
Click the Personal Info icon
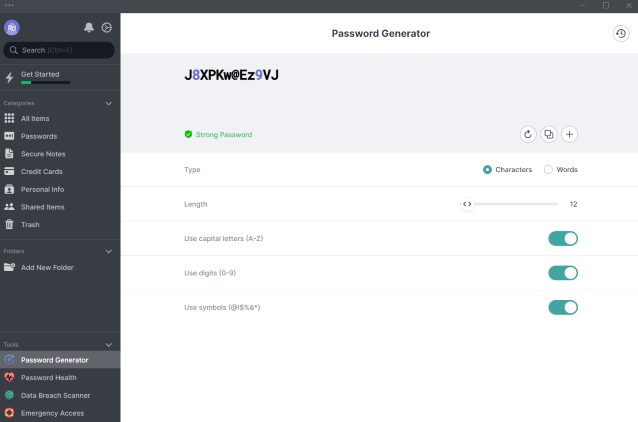pyautogui.click(x=9, y=189)
